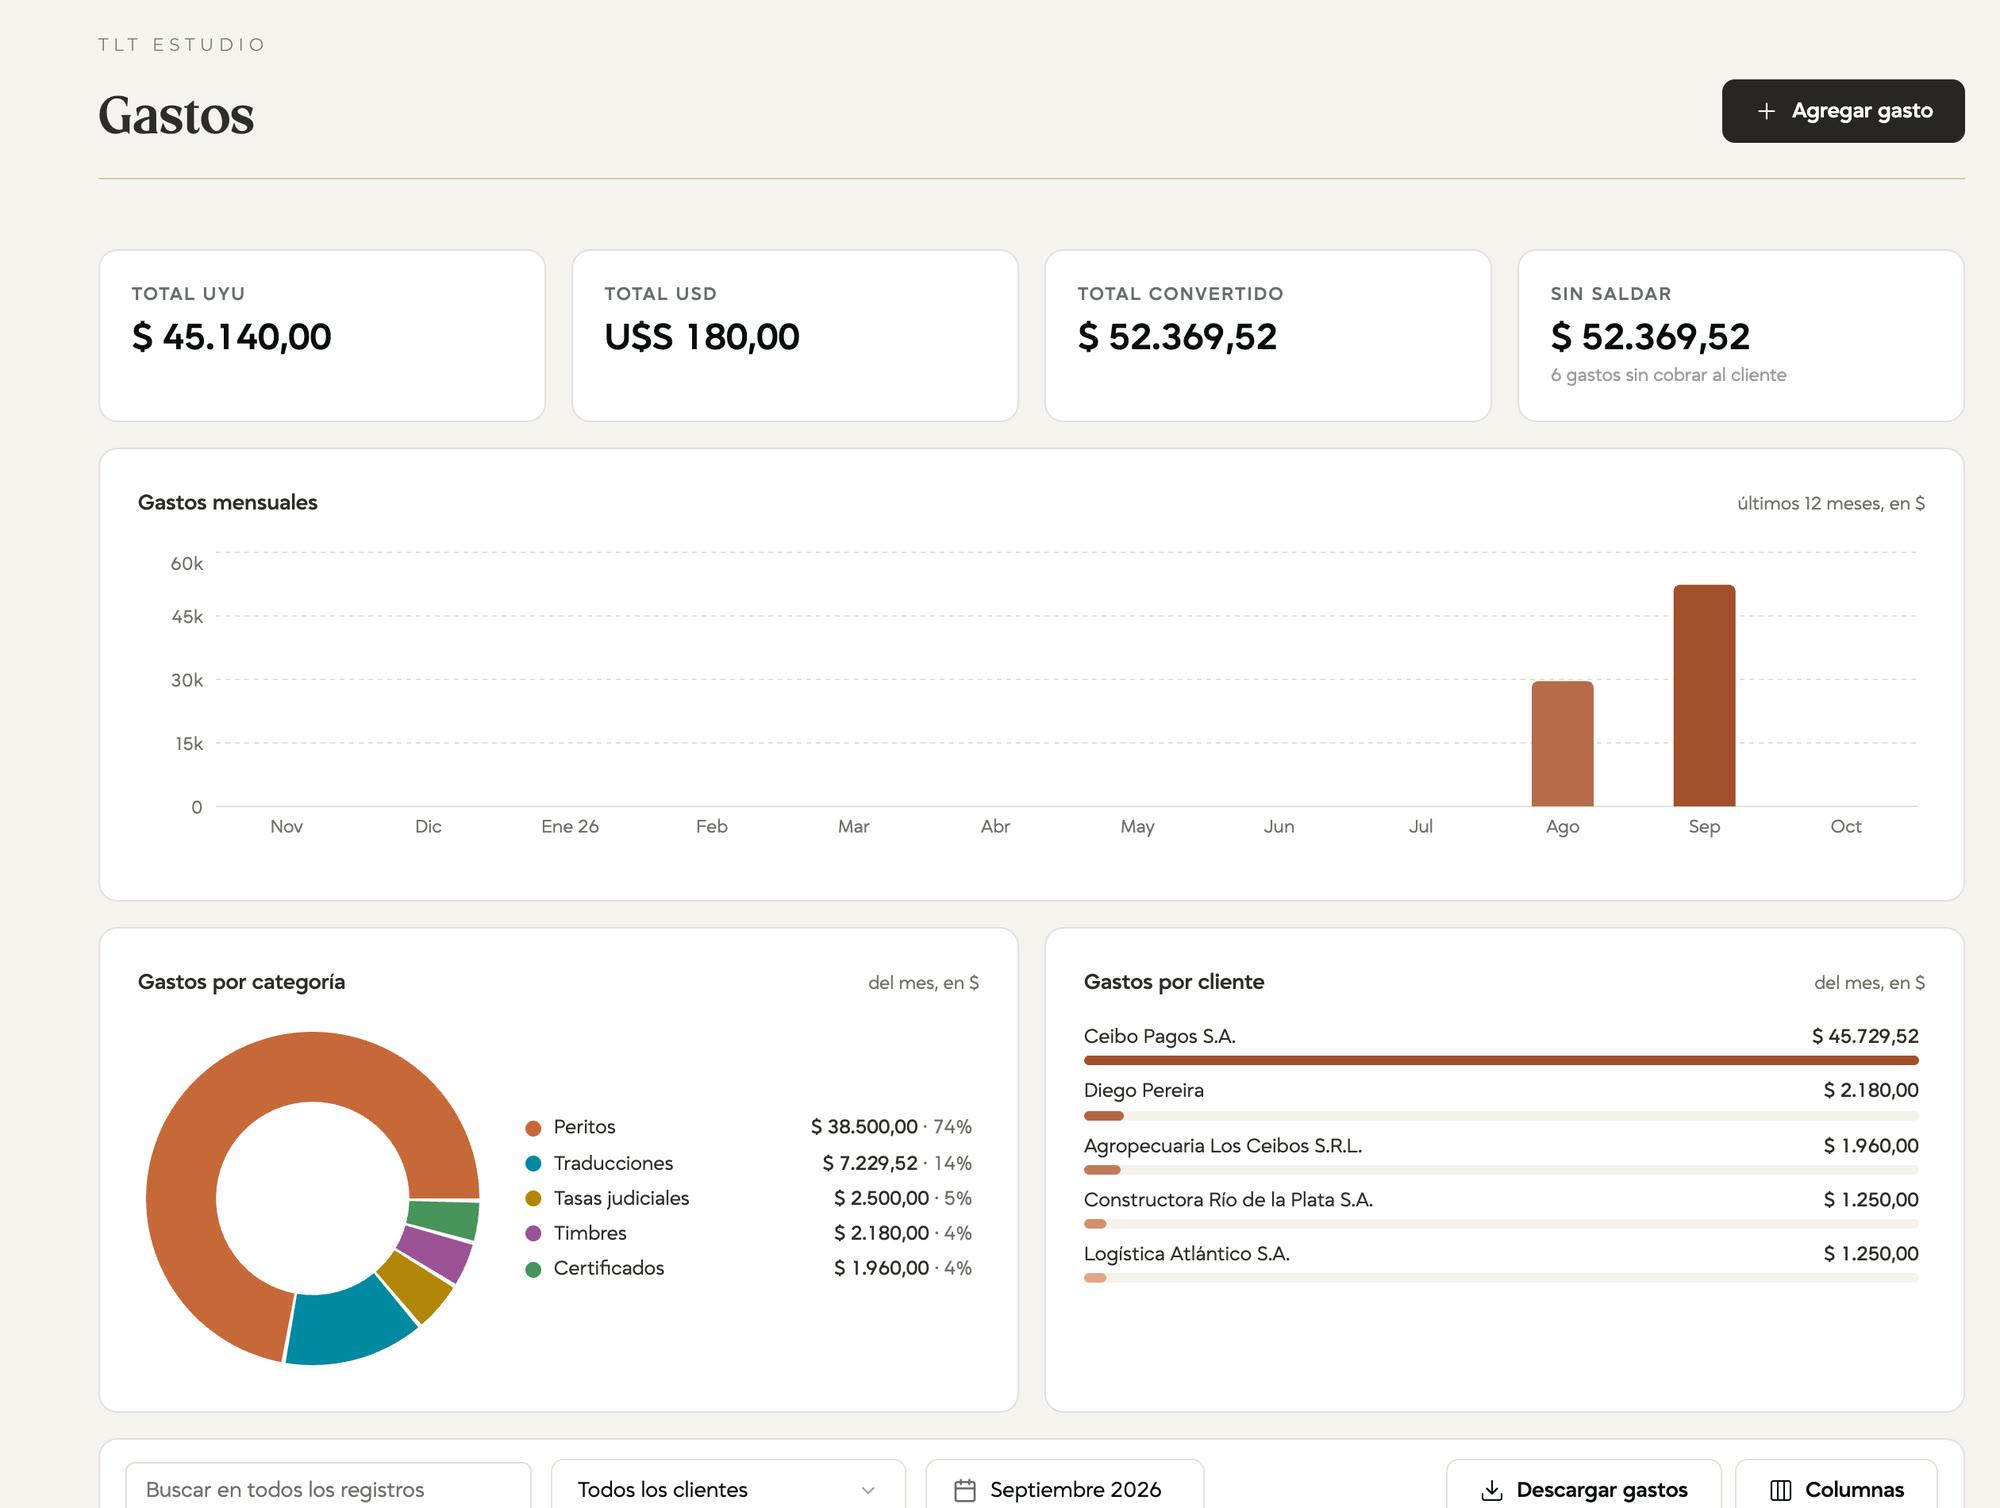Viewport: 2000px width, 1508px height.
Task: Select Constructora Río de la Plata S.A.
Action: tap(1501, 1207)
